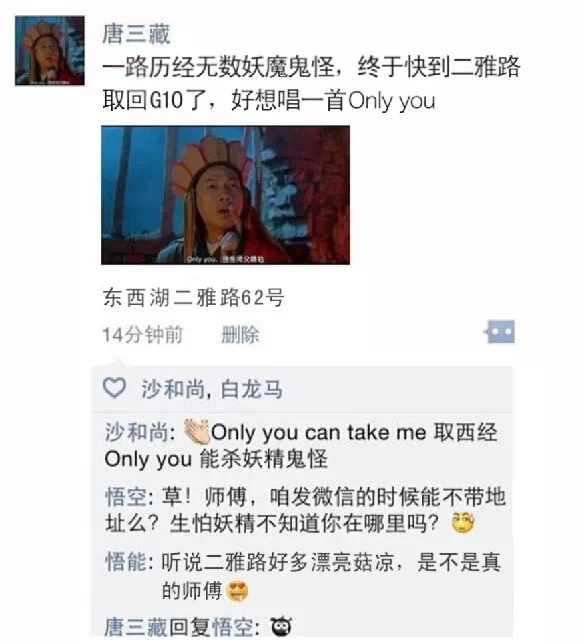578x644 pixels.
Task: Tap the black owl emoji reply
Action: [x=282, y=627]
